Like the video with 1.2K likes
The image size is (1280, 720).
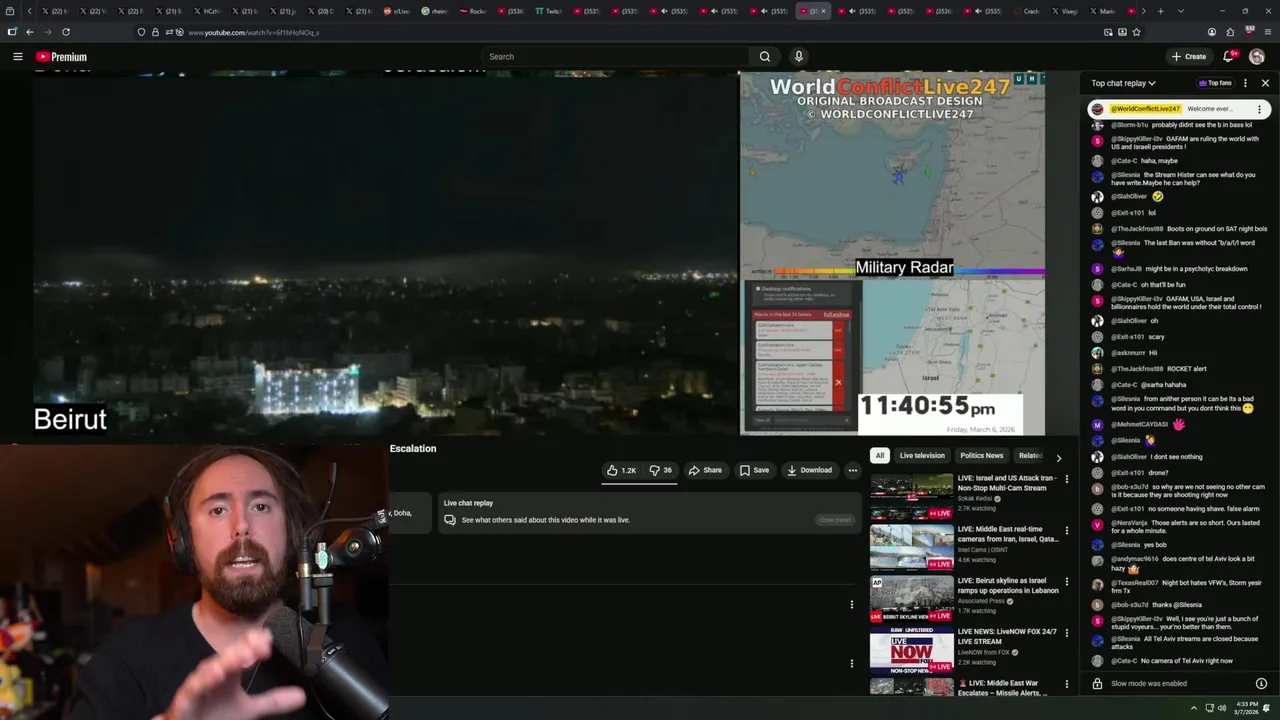pos(621,470)
